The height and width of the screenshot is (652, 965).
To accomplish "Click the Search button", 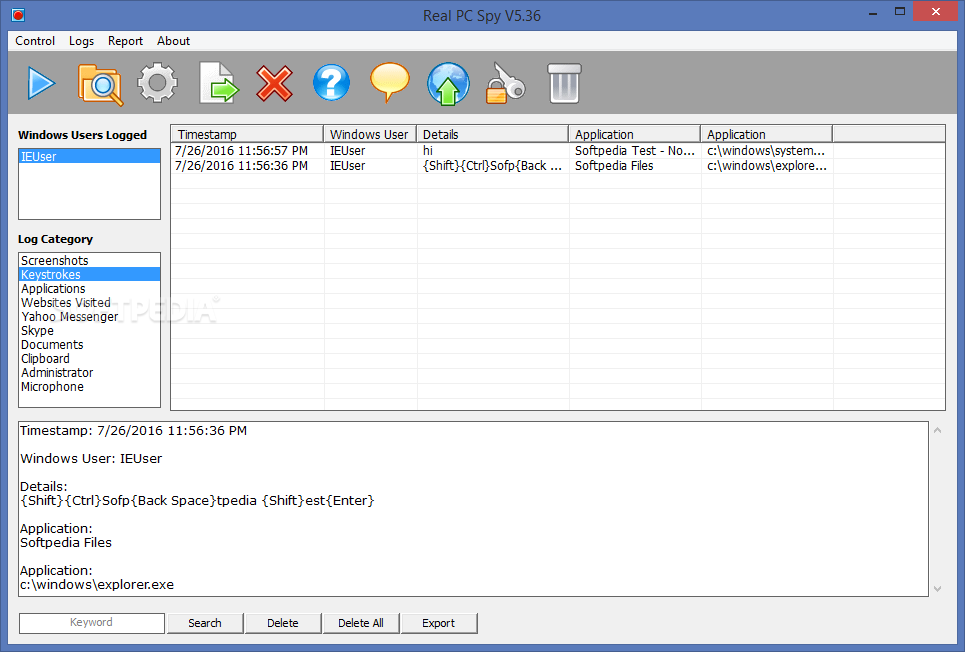I will pos(205,623).
